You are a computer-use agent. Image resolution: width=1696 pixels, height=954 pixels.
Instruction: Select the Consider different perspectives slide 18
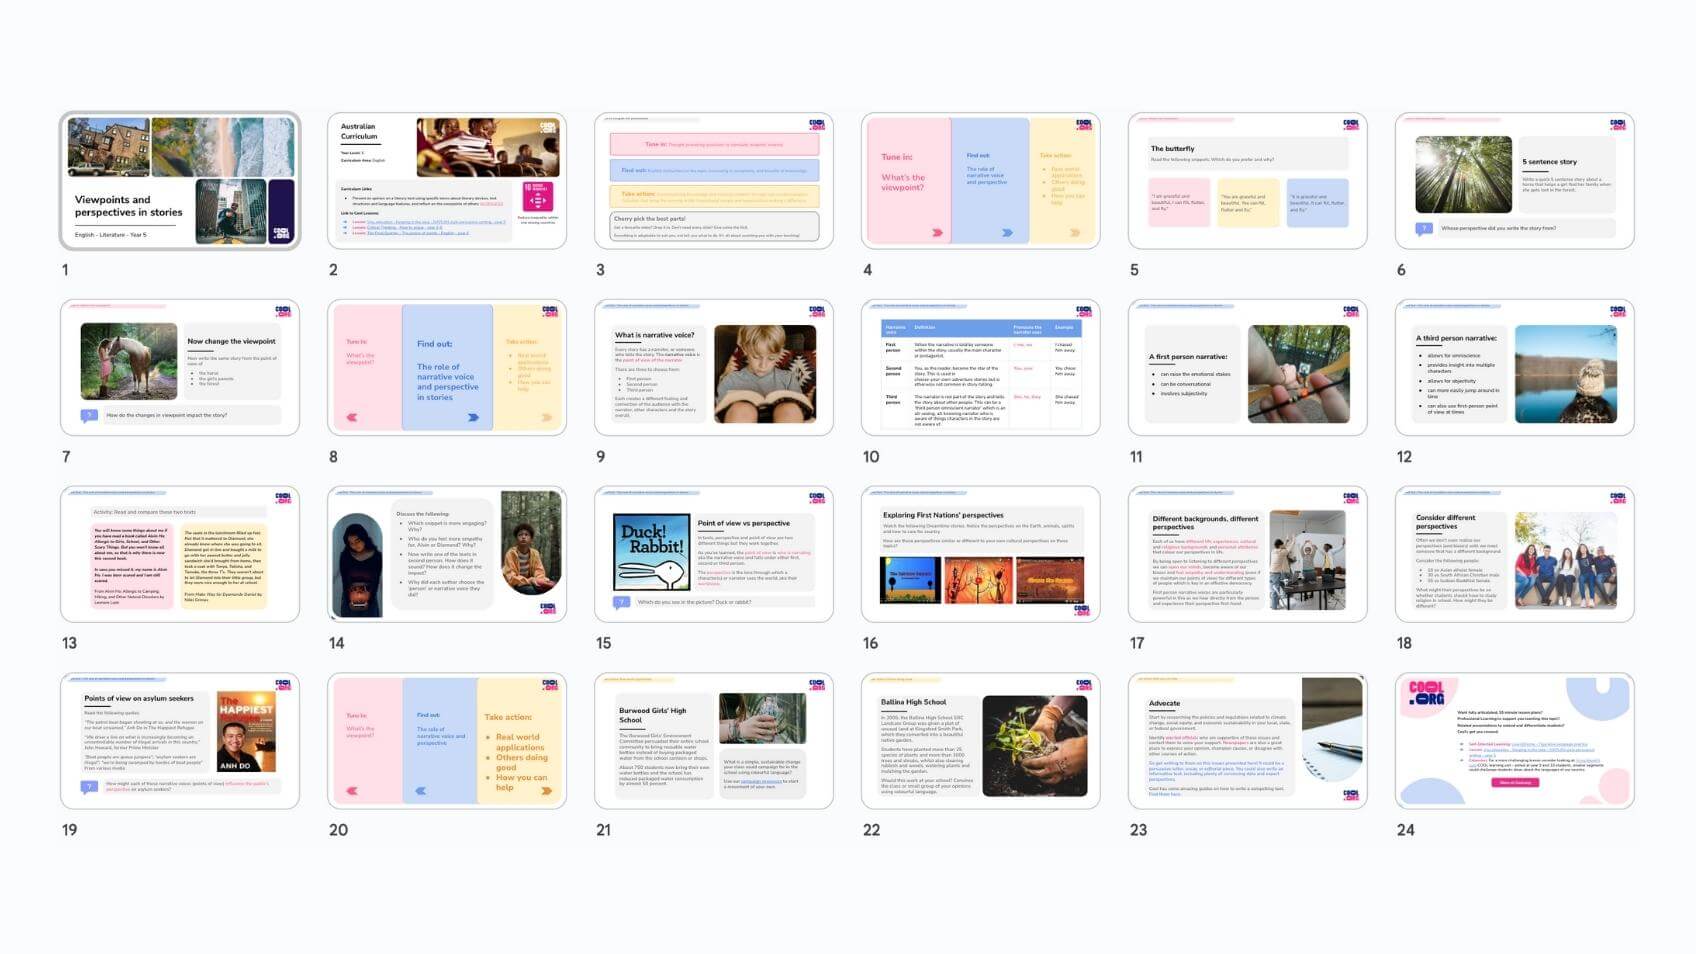[1514, 555]
